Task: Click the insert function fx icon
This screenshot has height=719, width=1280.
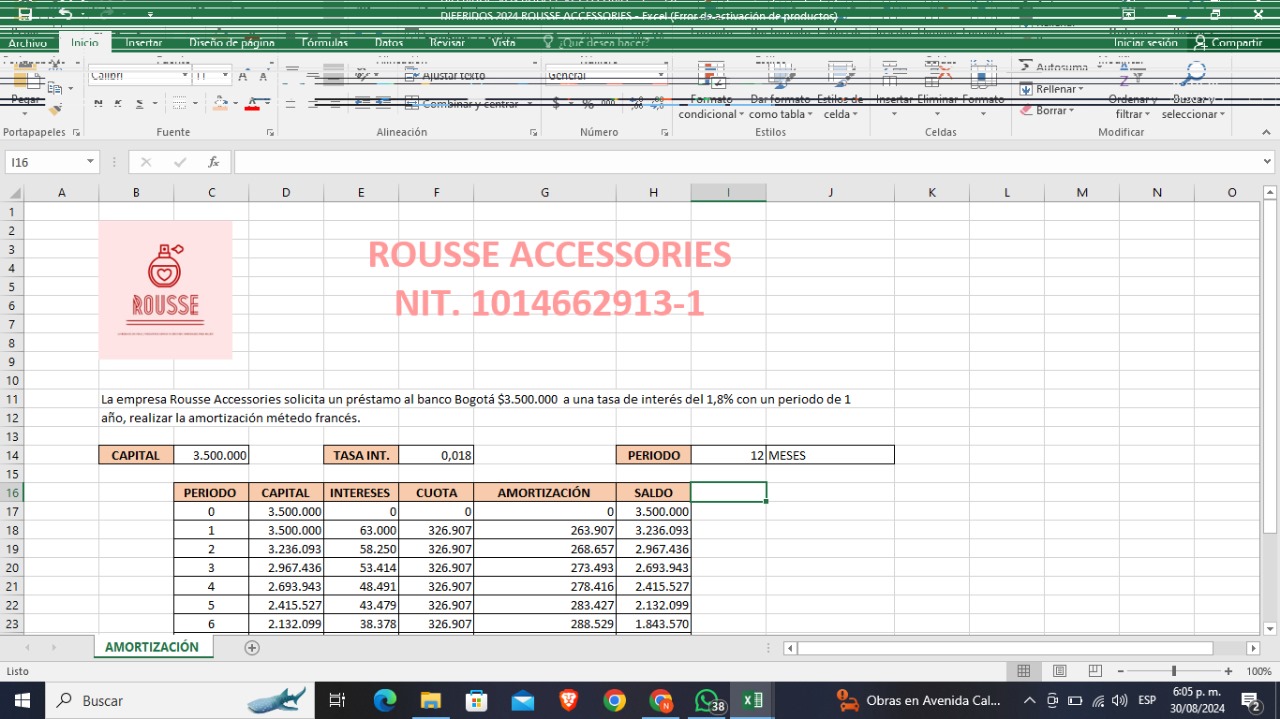Action: (x=213, y=162)
